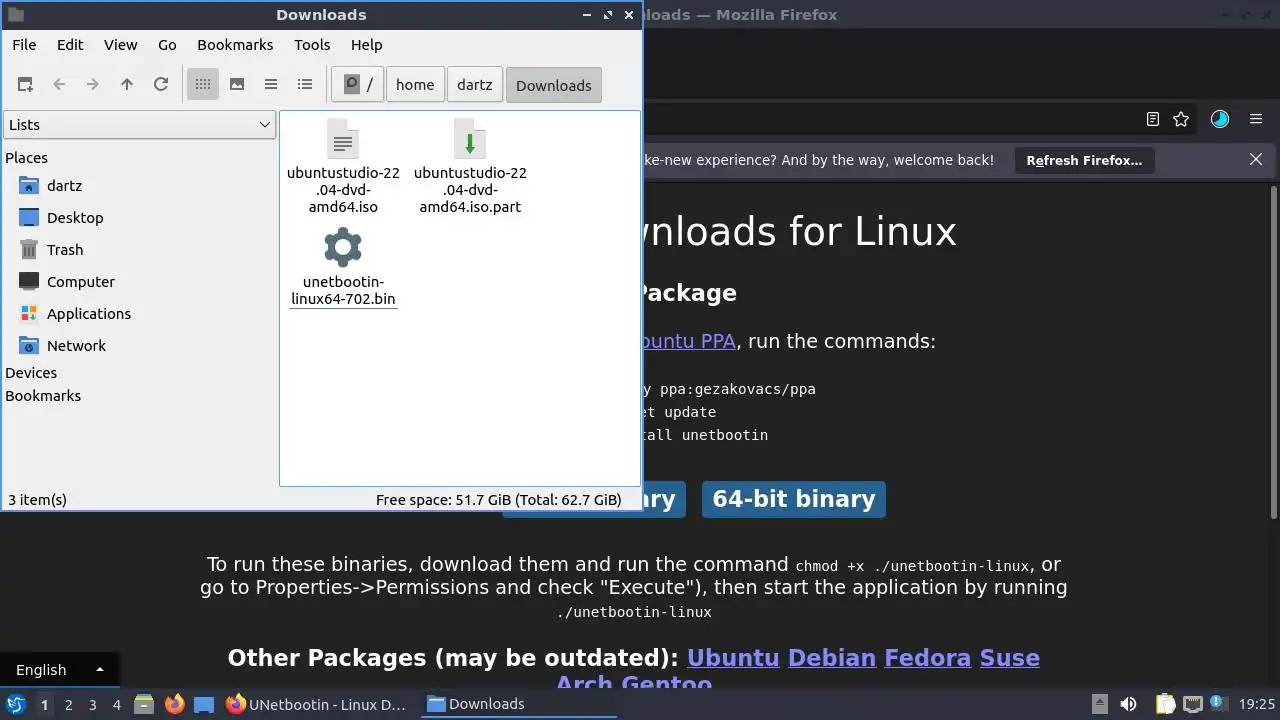Select ubuntustudio-22.04-dvd-amd64.iso file

(x=343, y=167)
